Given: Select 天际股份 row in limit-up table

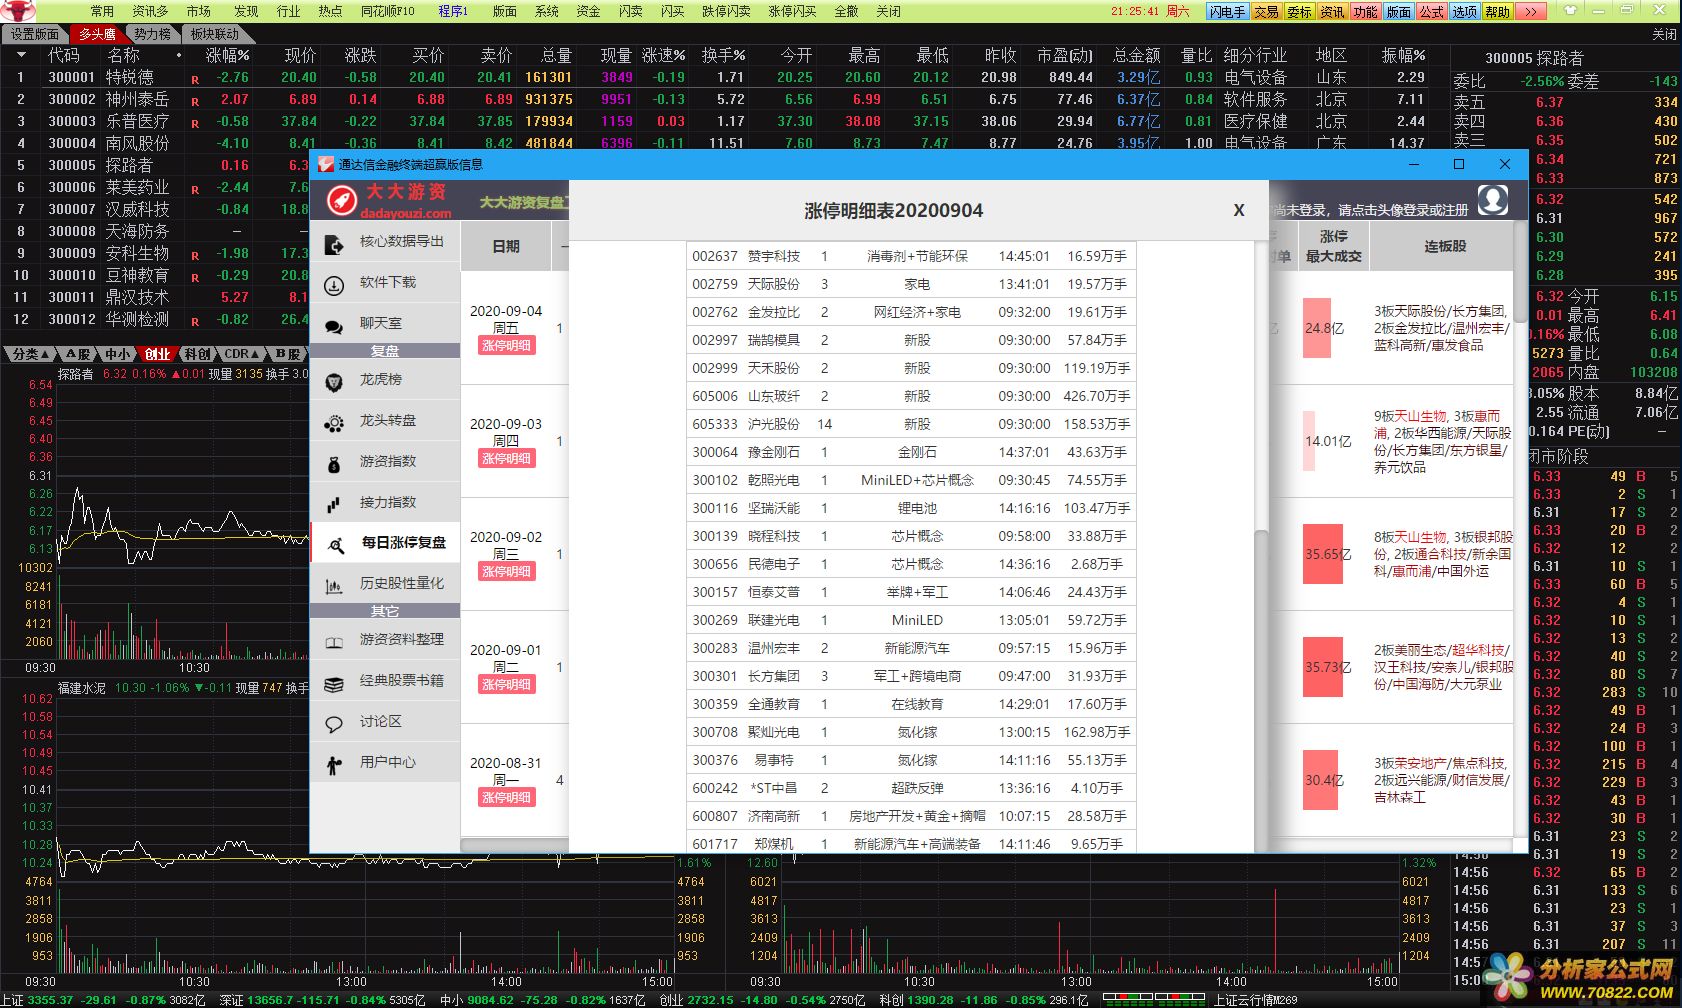Looking at the screenshot, I should (910, 284).
